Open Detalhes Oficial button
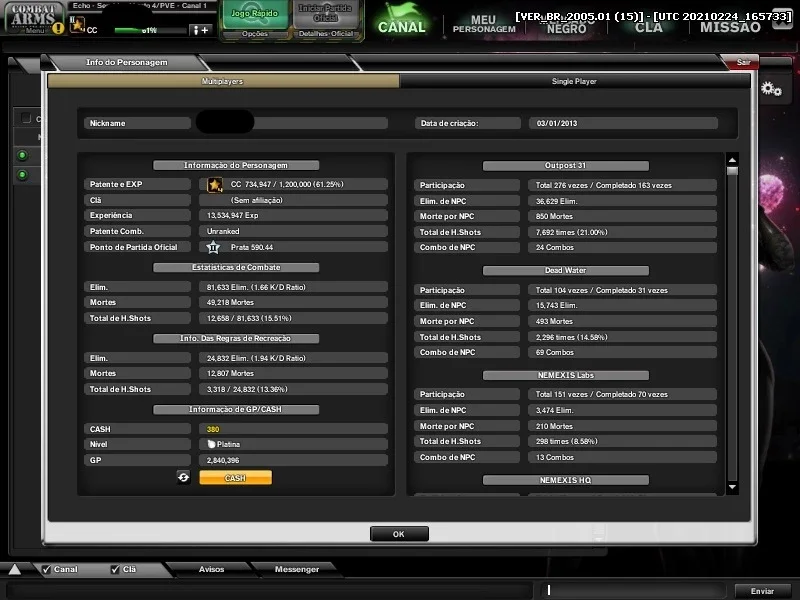The height and width of the screenshot is (600, 800). click(x=326, y=34)
